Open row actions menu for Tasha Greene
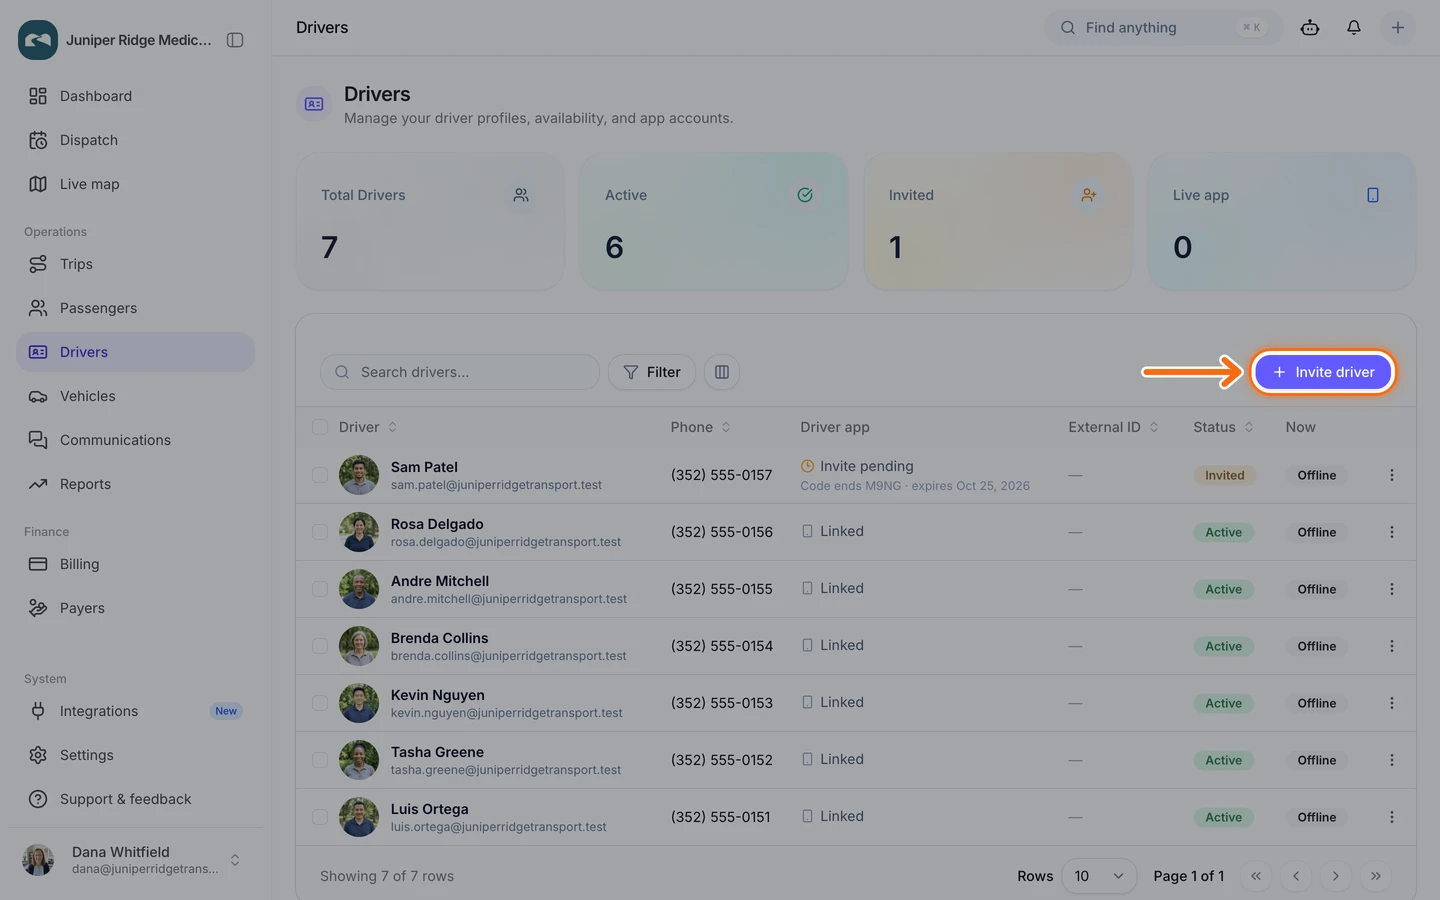This screenshot has height=900, width=1440. pos(1391,760)
